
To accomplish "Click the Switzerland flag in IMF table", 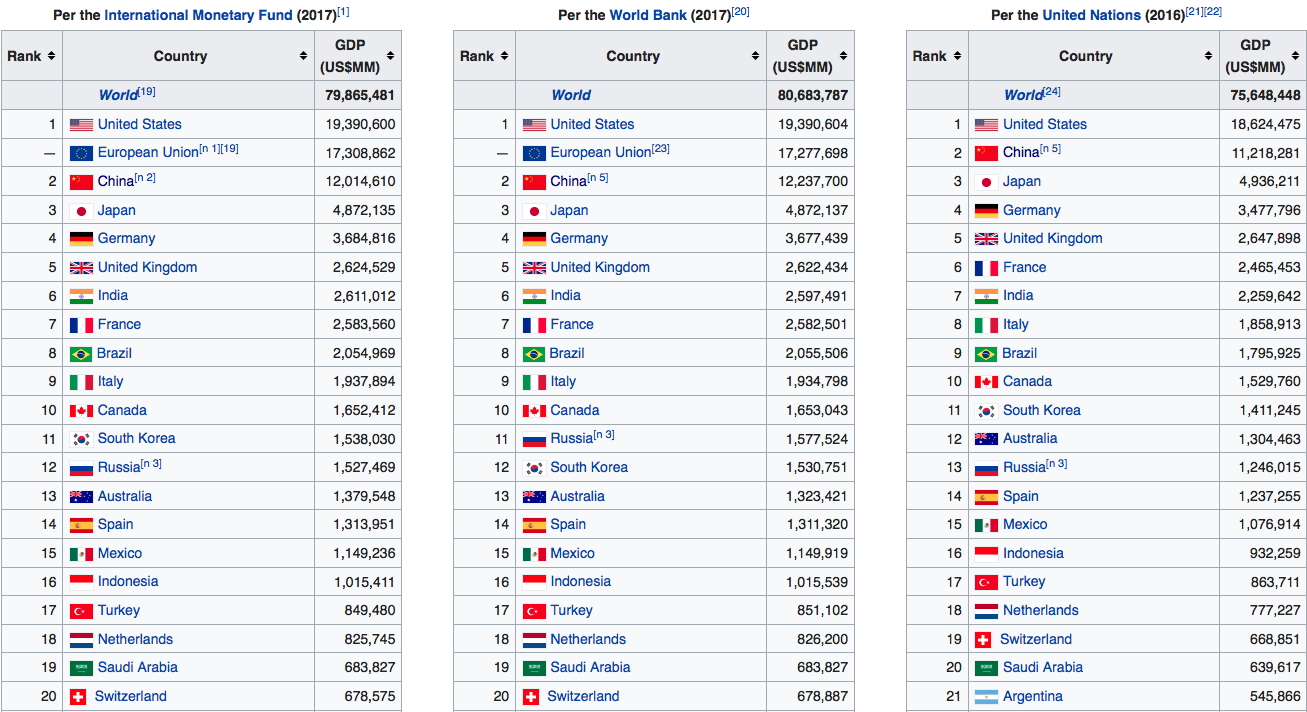I will click(x=78, y=697).
